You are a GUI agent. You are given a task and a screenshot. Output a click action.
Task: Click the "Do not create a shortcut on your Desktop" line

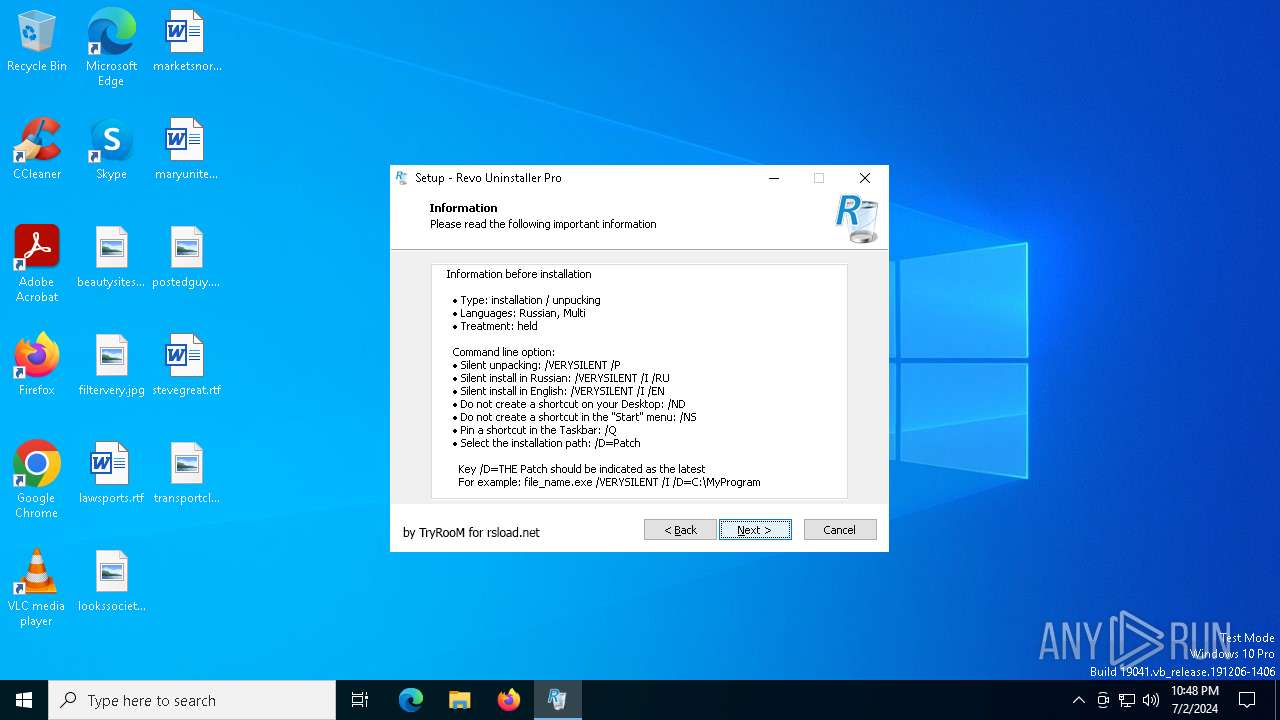(x=569, y=404)
